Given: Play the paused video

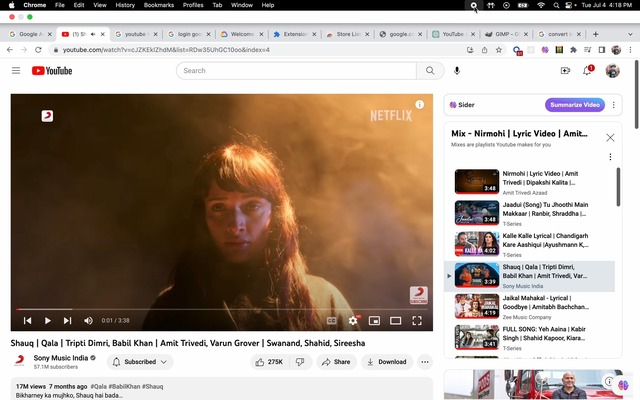Looking at the screenshot, I should (47, 320).
